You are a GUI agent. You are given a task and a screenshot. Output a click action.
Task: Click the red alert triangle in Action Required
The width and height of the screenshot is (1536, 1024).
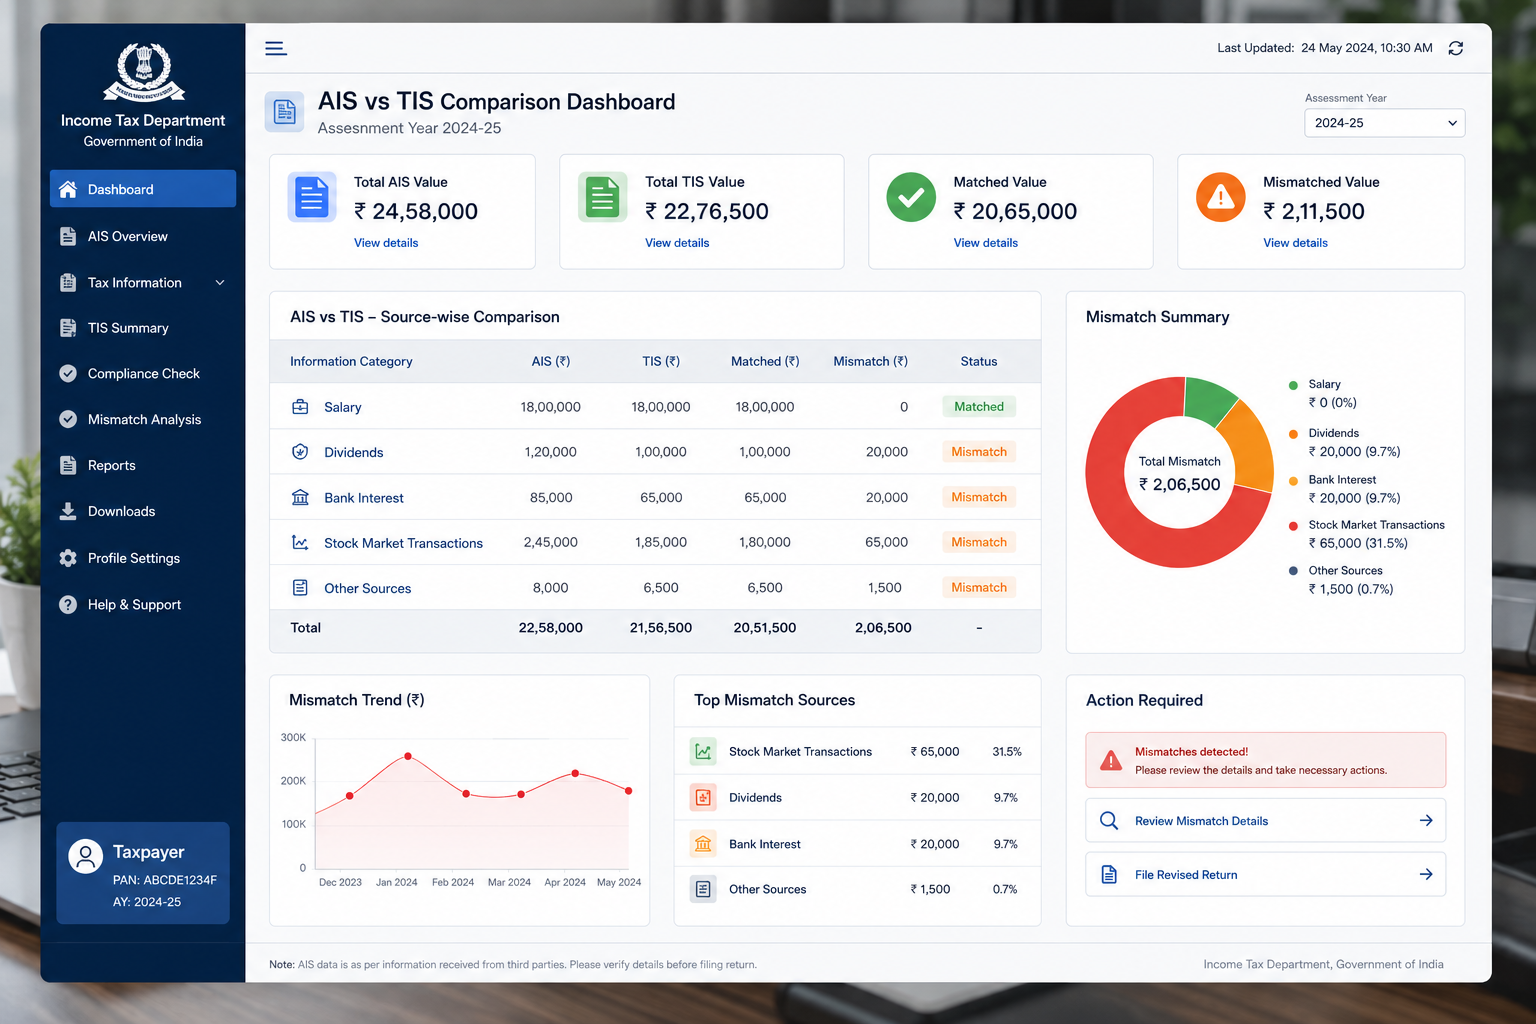(x=1111, y=761)
